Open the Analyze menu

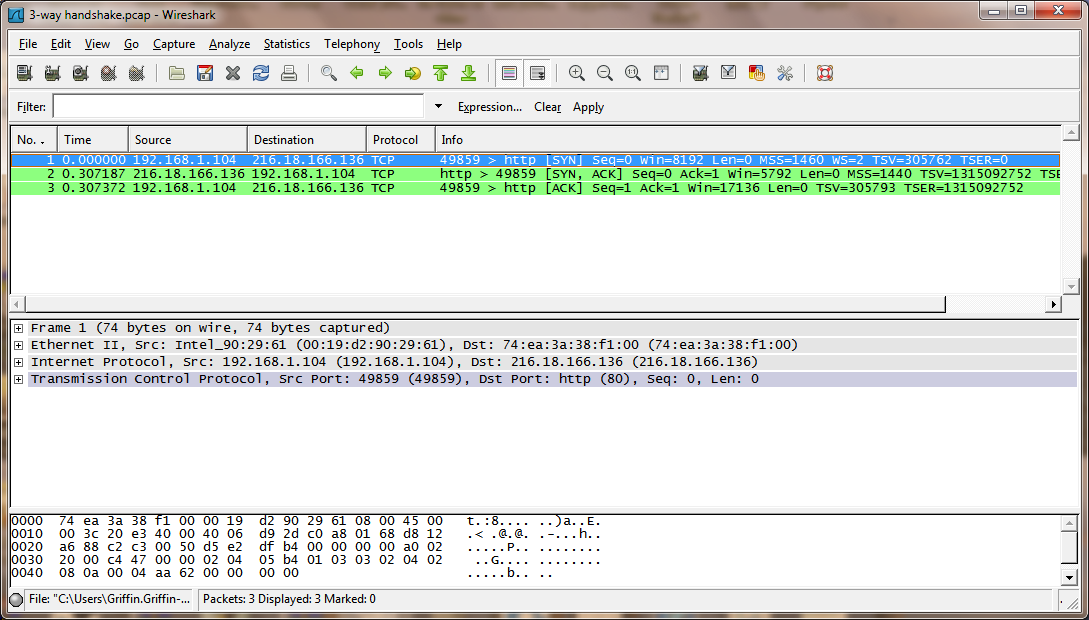pos(229,44)
